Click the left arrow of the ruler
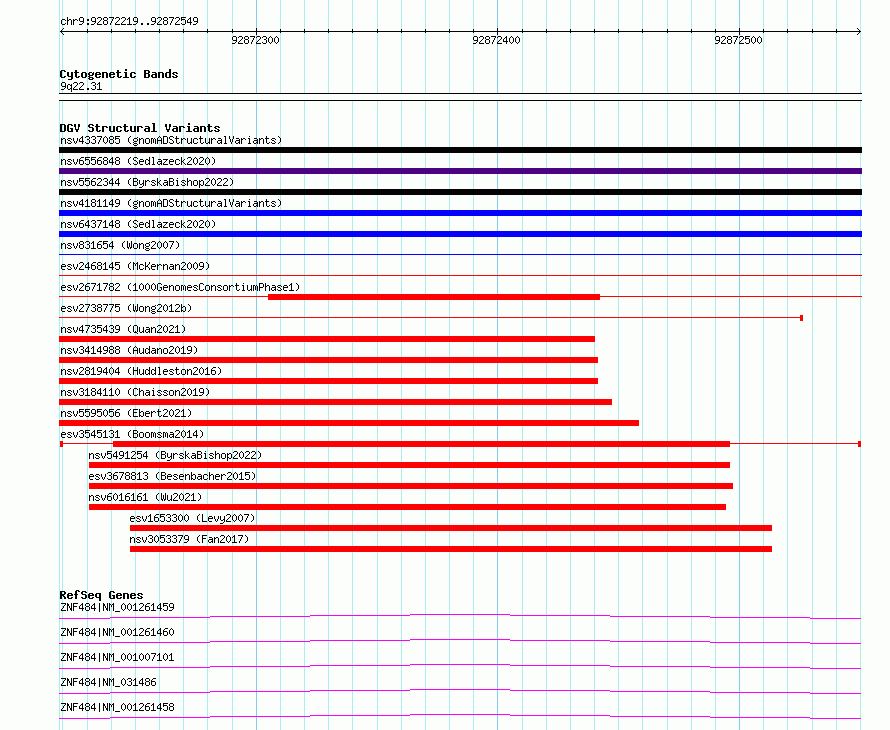The height and width of the screenshot is (730, 890). pyautogui.click(x=62, y=31)
